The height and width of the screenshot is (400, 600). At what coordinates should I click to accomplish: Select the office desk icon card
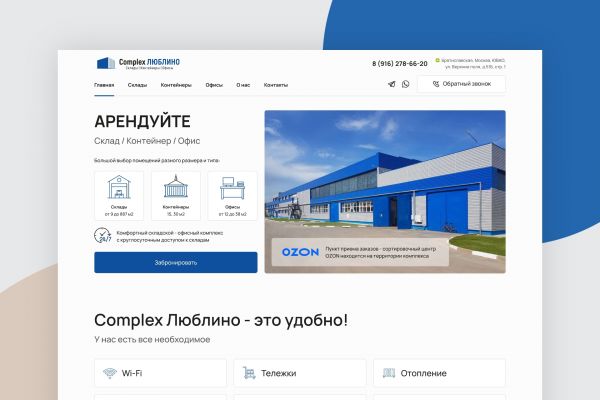coord(232,196)
